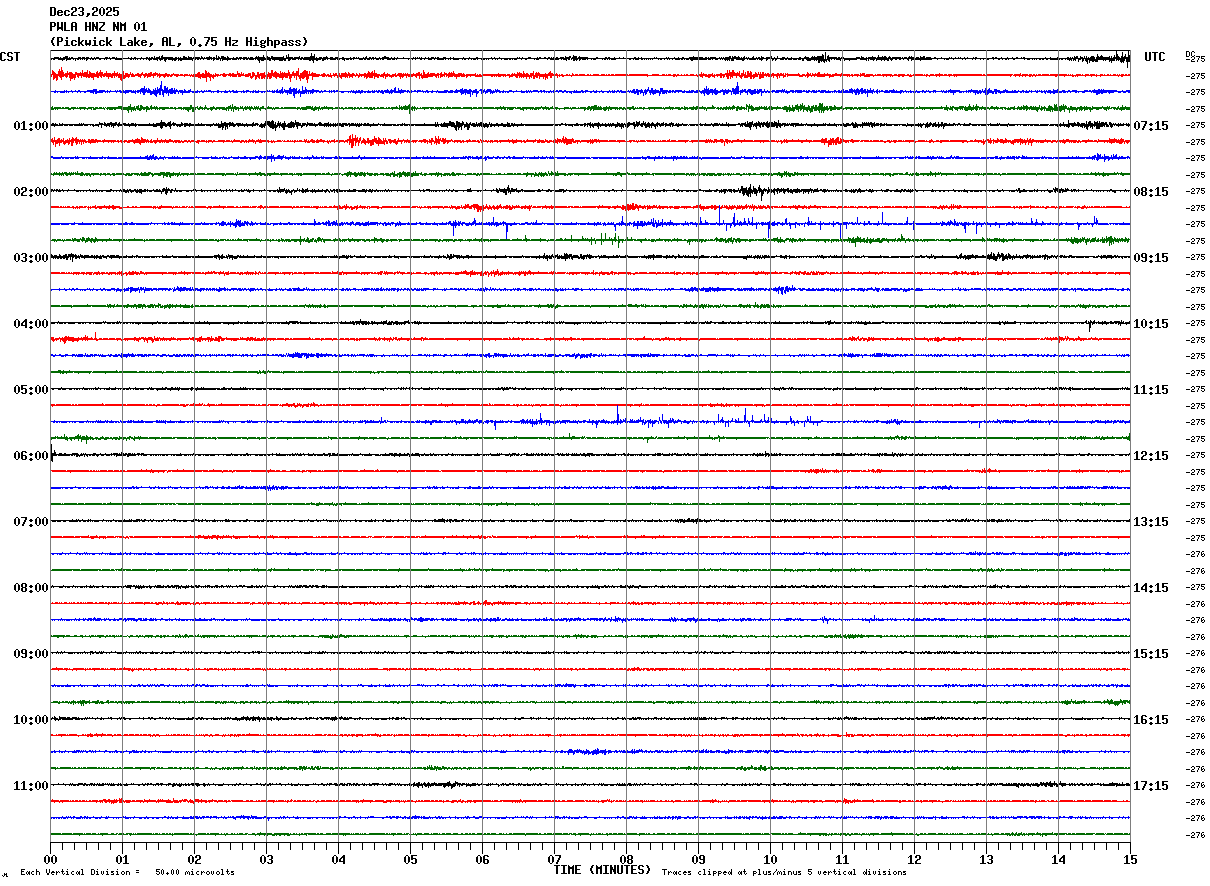Click the "Pickwick Lake, AL, 0.75 Hz Highpass" subtitle
Screen dimensions: 1210x886
tap(179, 42)
